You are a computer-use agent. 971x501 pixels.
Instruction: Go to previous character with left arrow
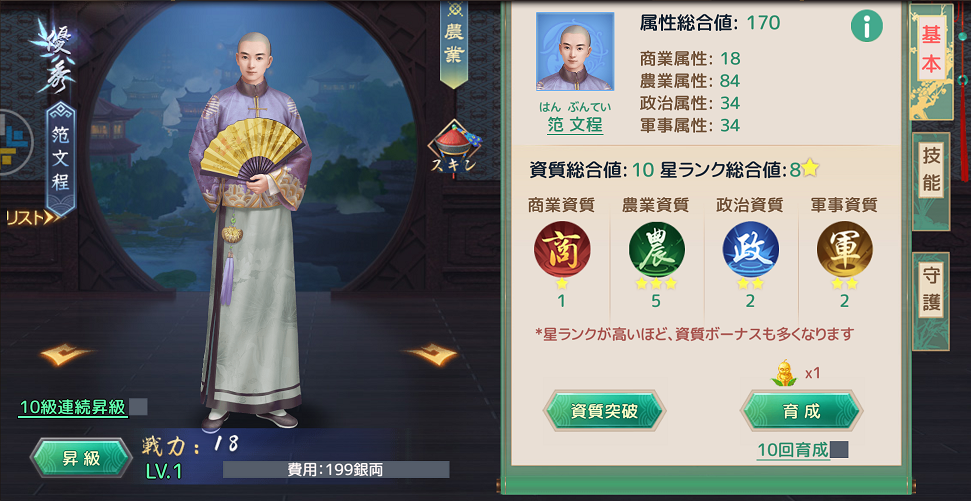(67, 355)
